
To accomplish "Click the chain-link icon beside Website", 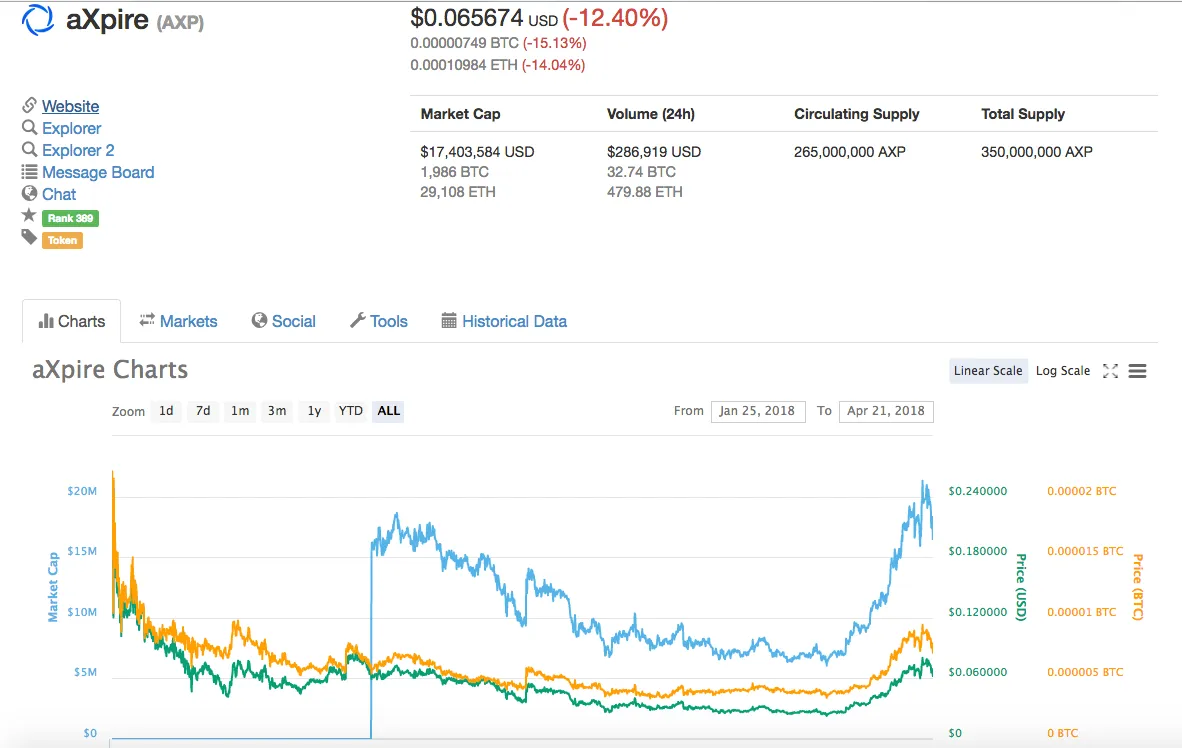I will point(29,105).
